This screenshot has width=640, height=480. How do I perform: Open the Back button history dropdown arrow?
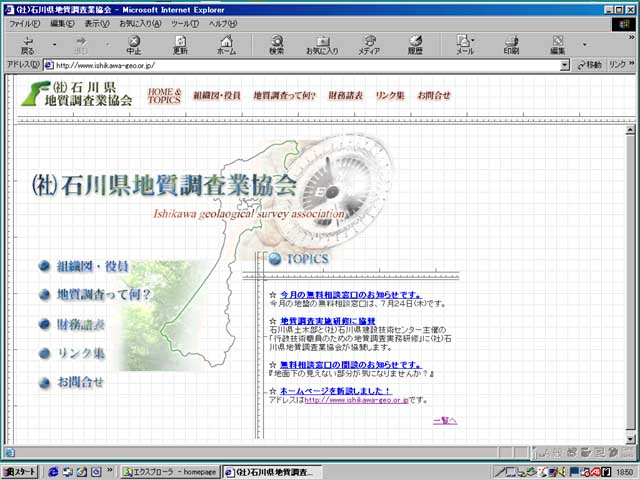pyautogui.click(x=54, y=44)
